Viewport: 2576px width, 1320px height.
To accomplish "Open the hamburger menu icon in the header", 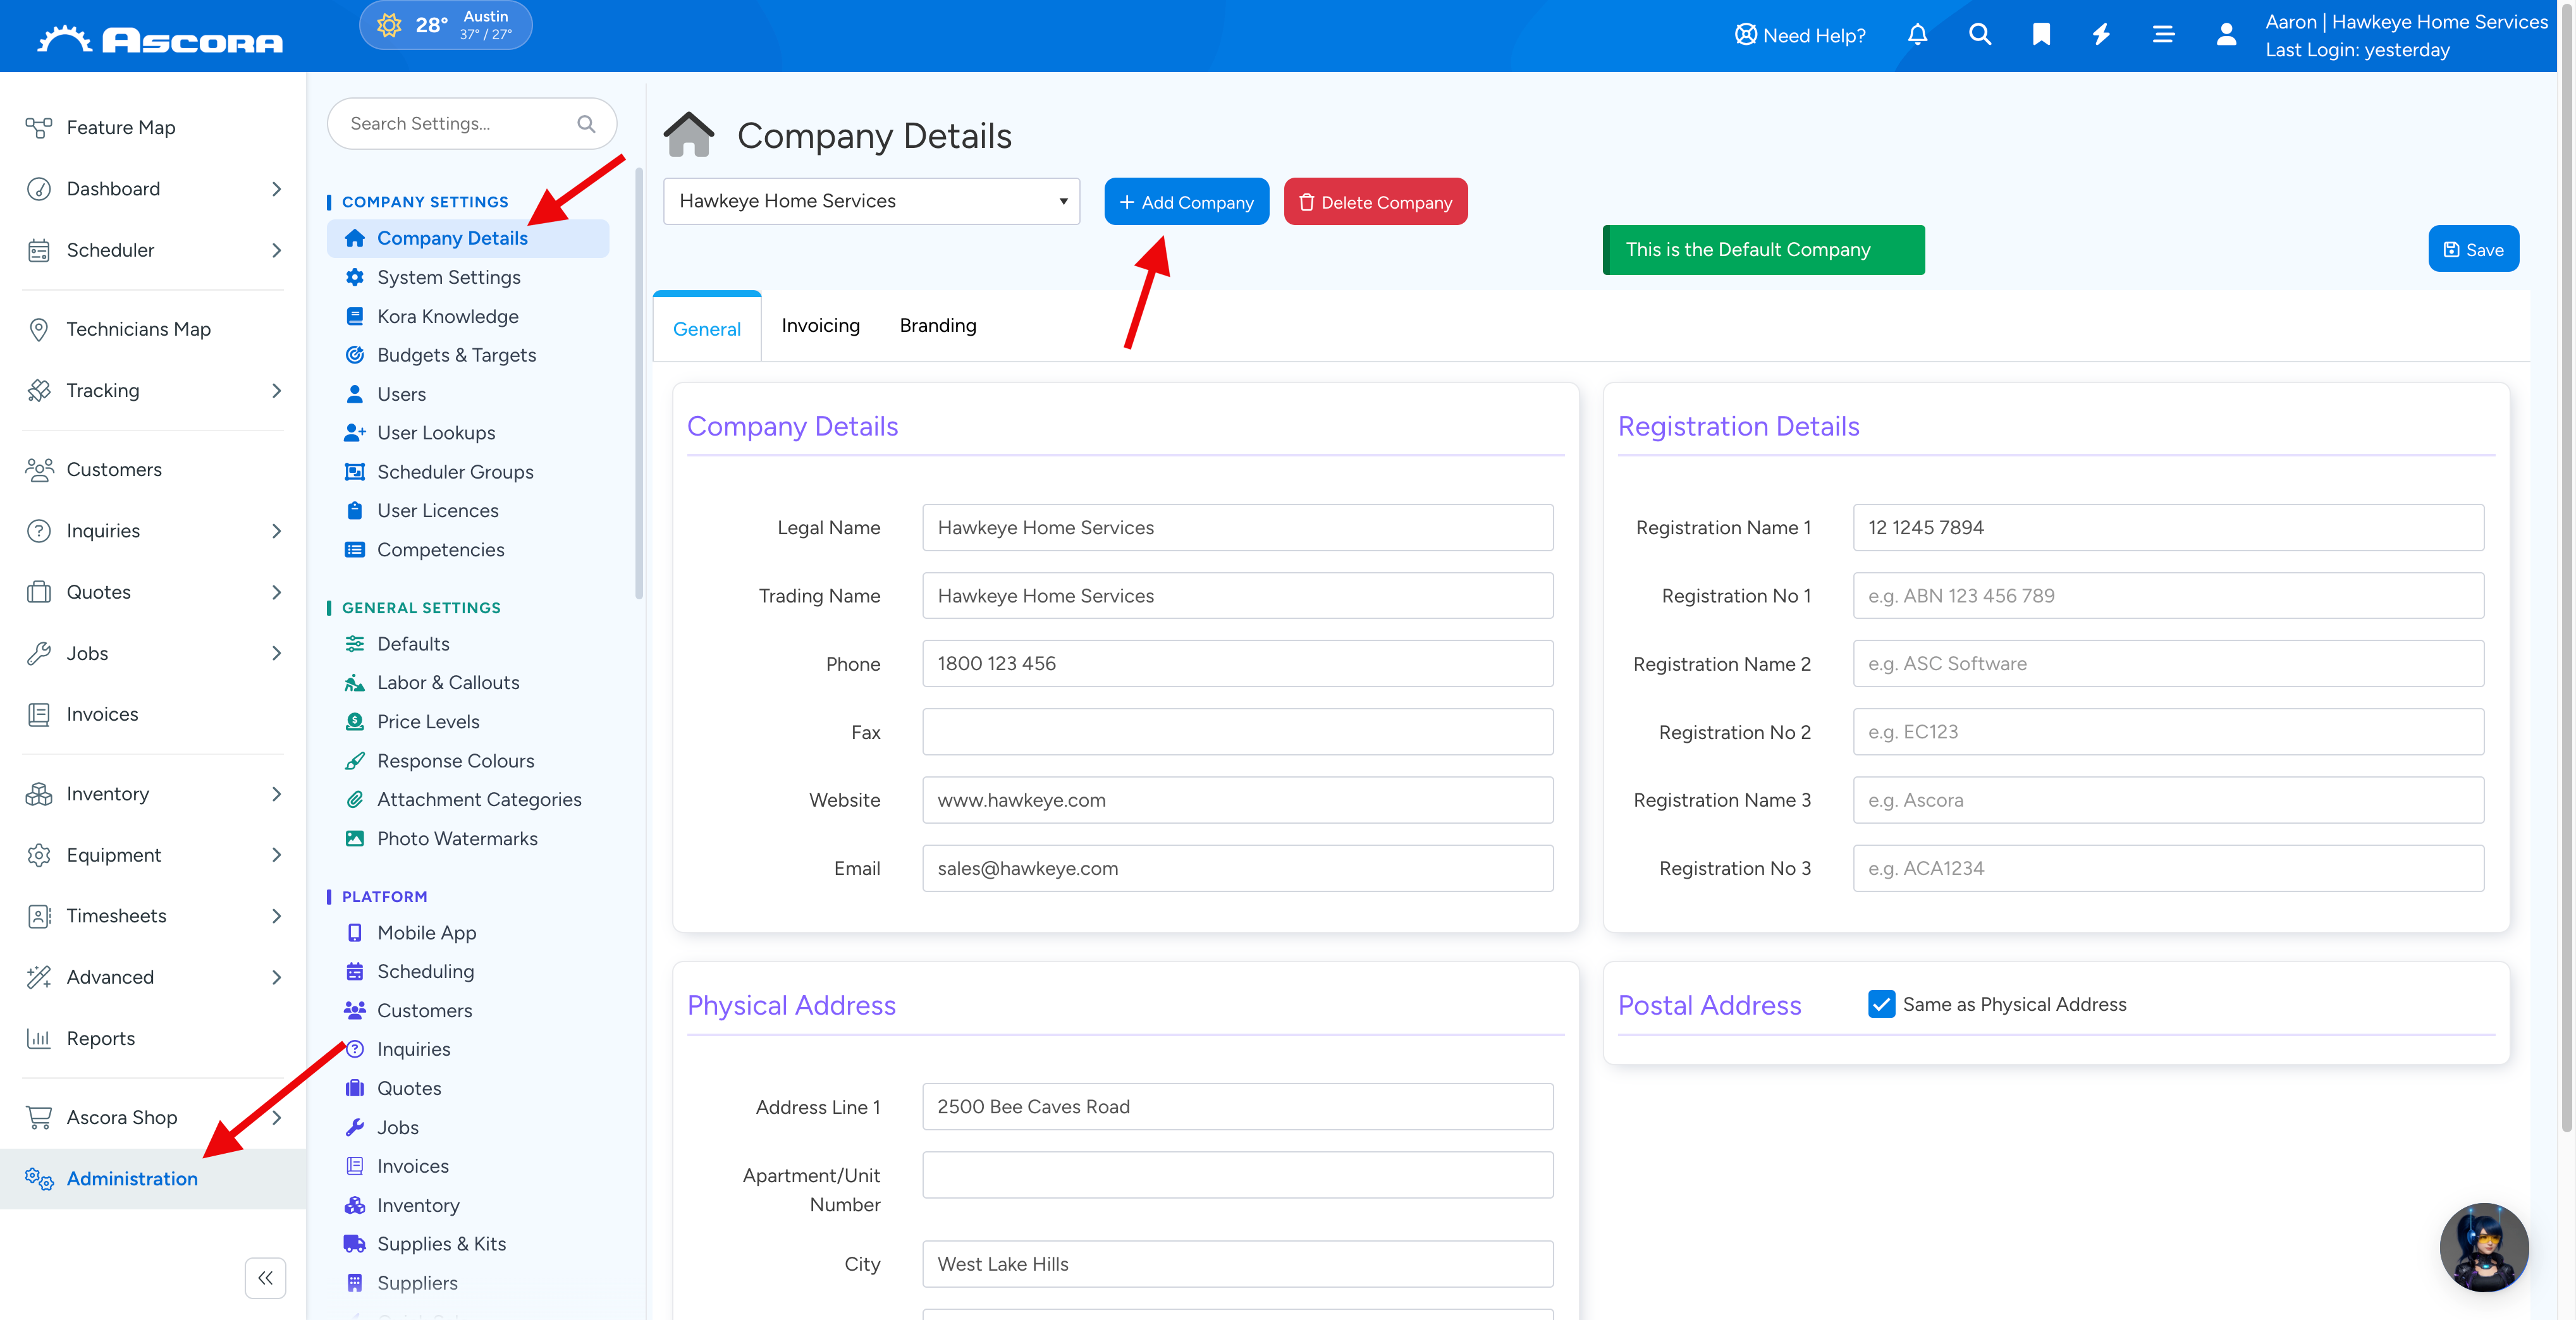I will pyautogui.click(x=2163, y=35).
